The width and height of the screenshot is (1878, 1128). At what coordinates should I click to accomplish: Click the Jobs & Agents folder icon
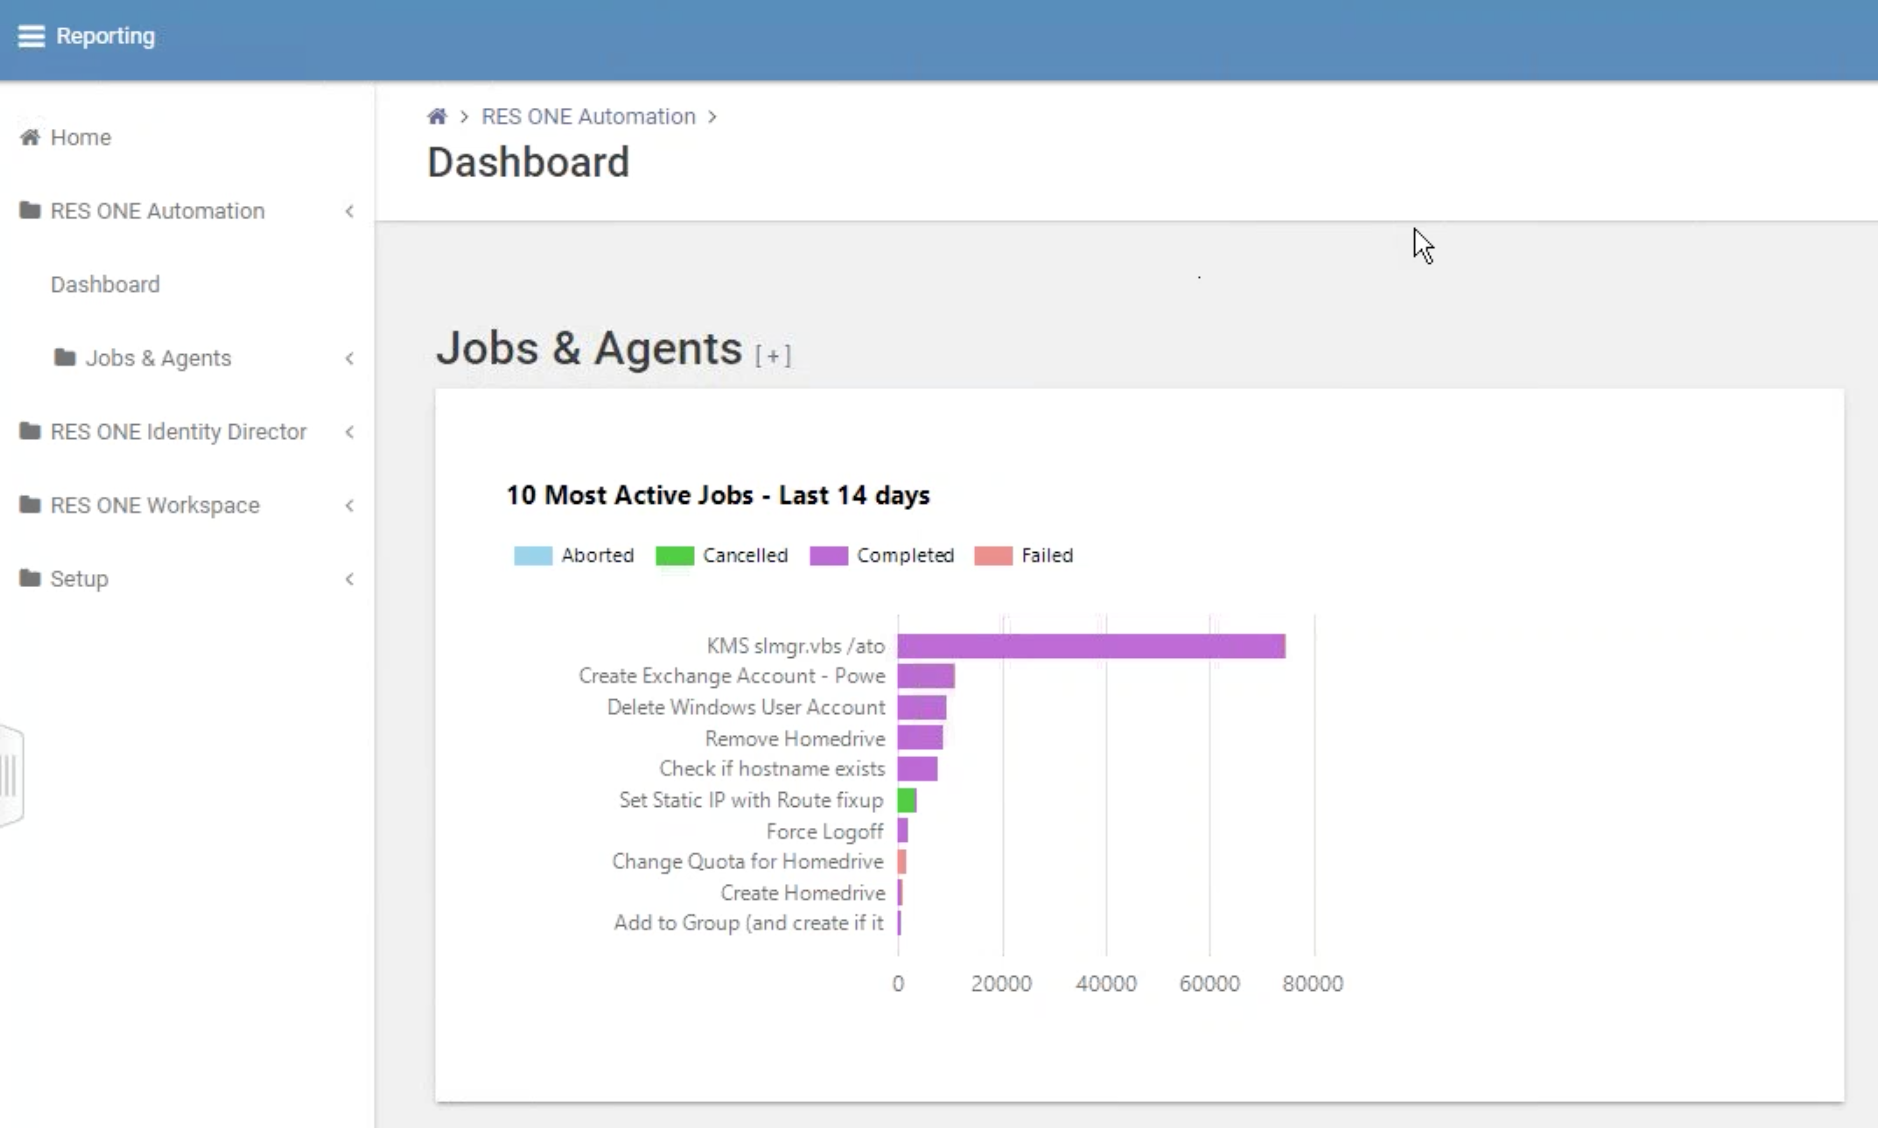65,357
